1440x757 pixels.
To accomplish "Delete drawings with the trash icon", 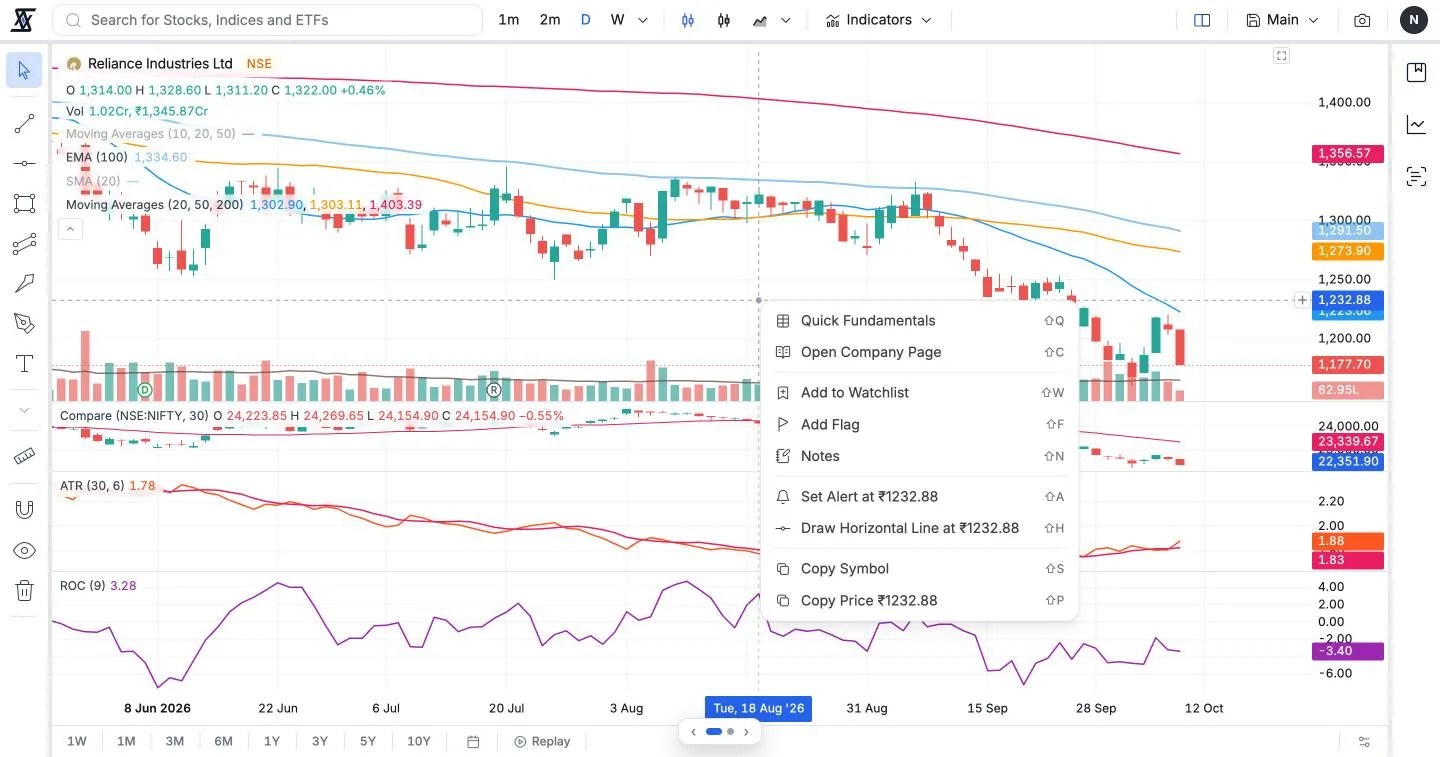I will (24, 591).
